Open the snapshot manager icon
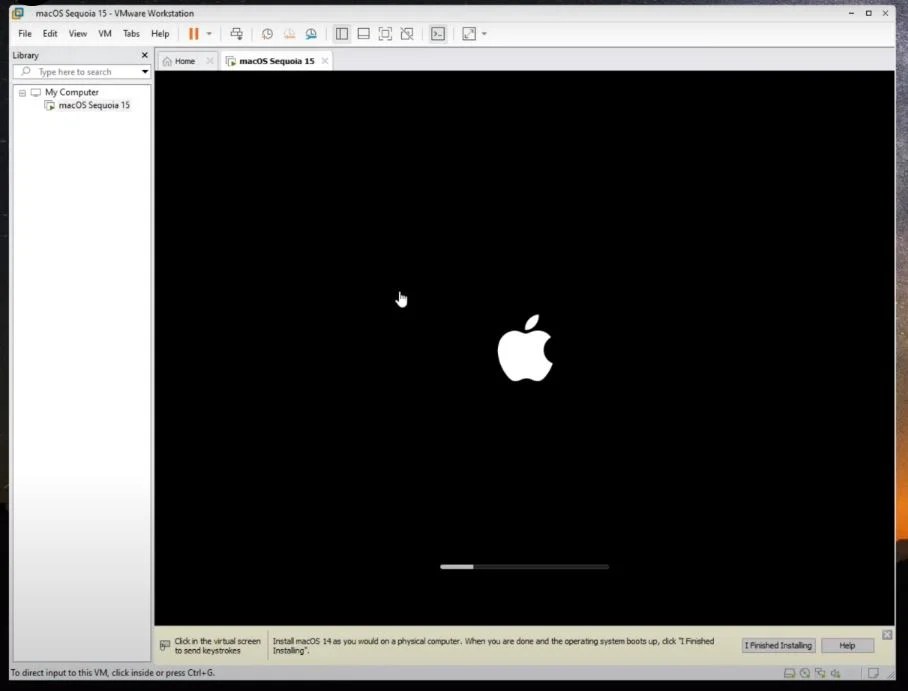The image size is (908, 691). (311, 34)
